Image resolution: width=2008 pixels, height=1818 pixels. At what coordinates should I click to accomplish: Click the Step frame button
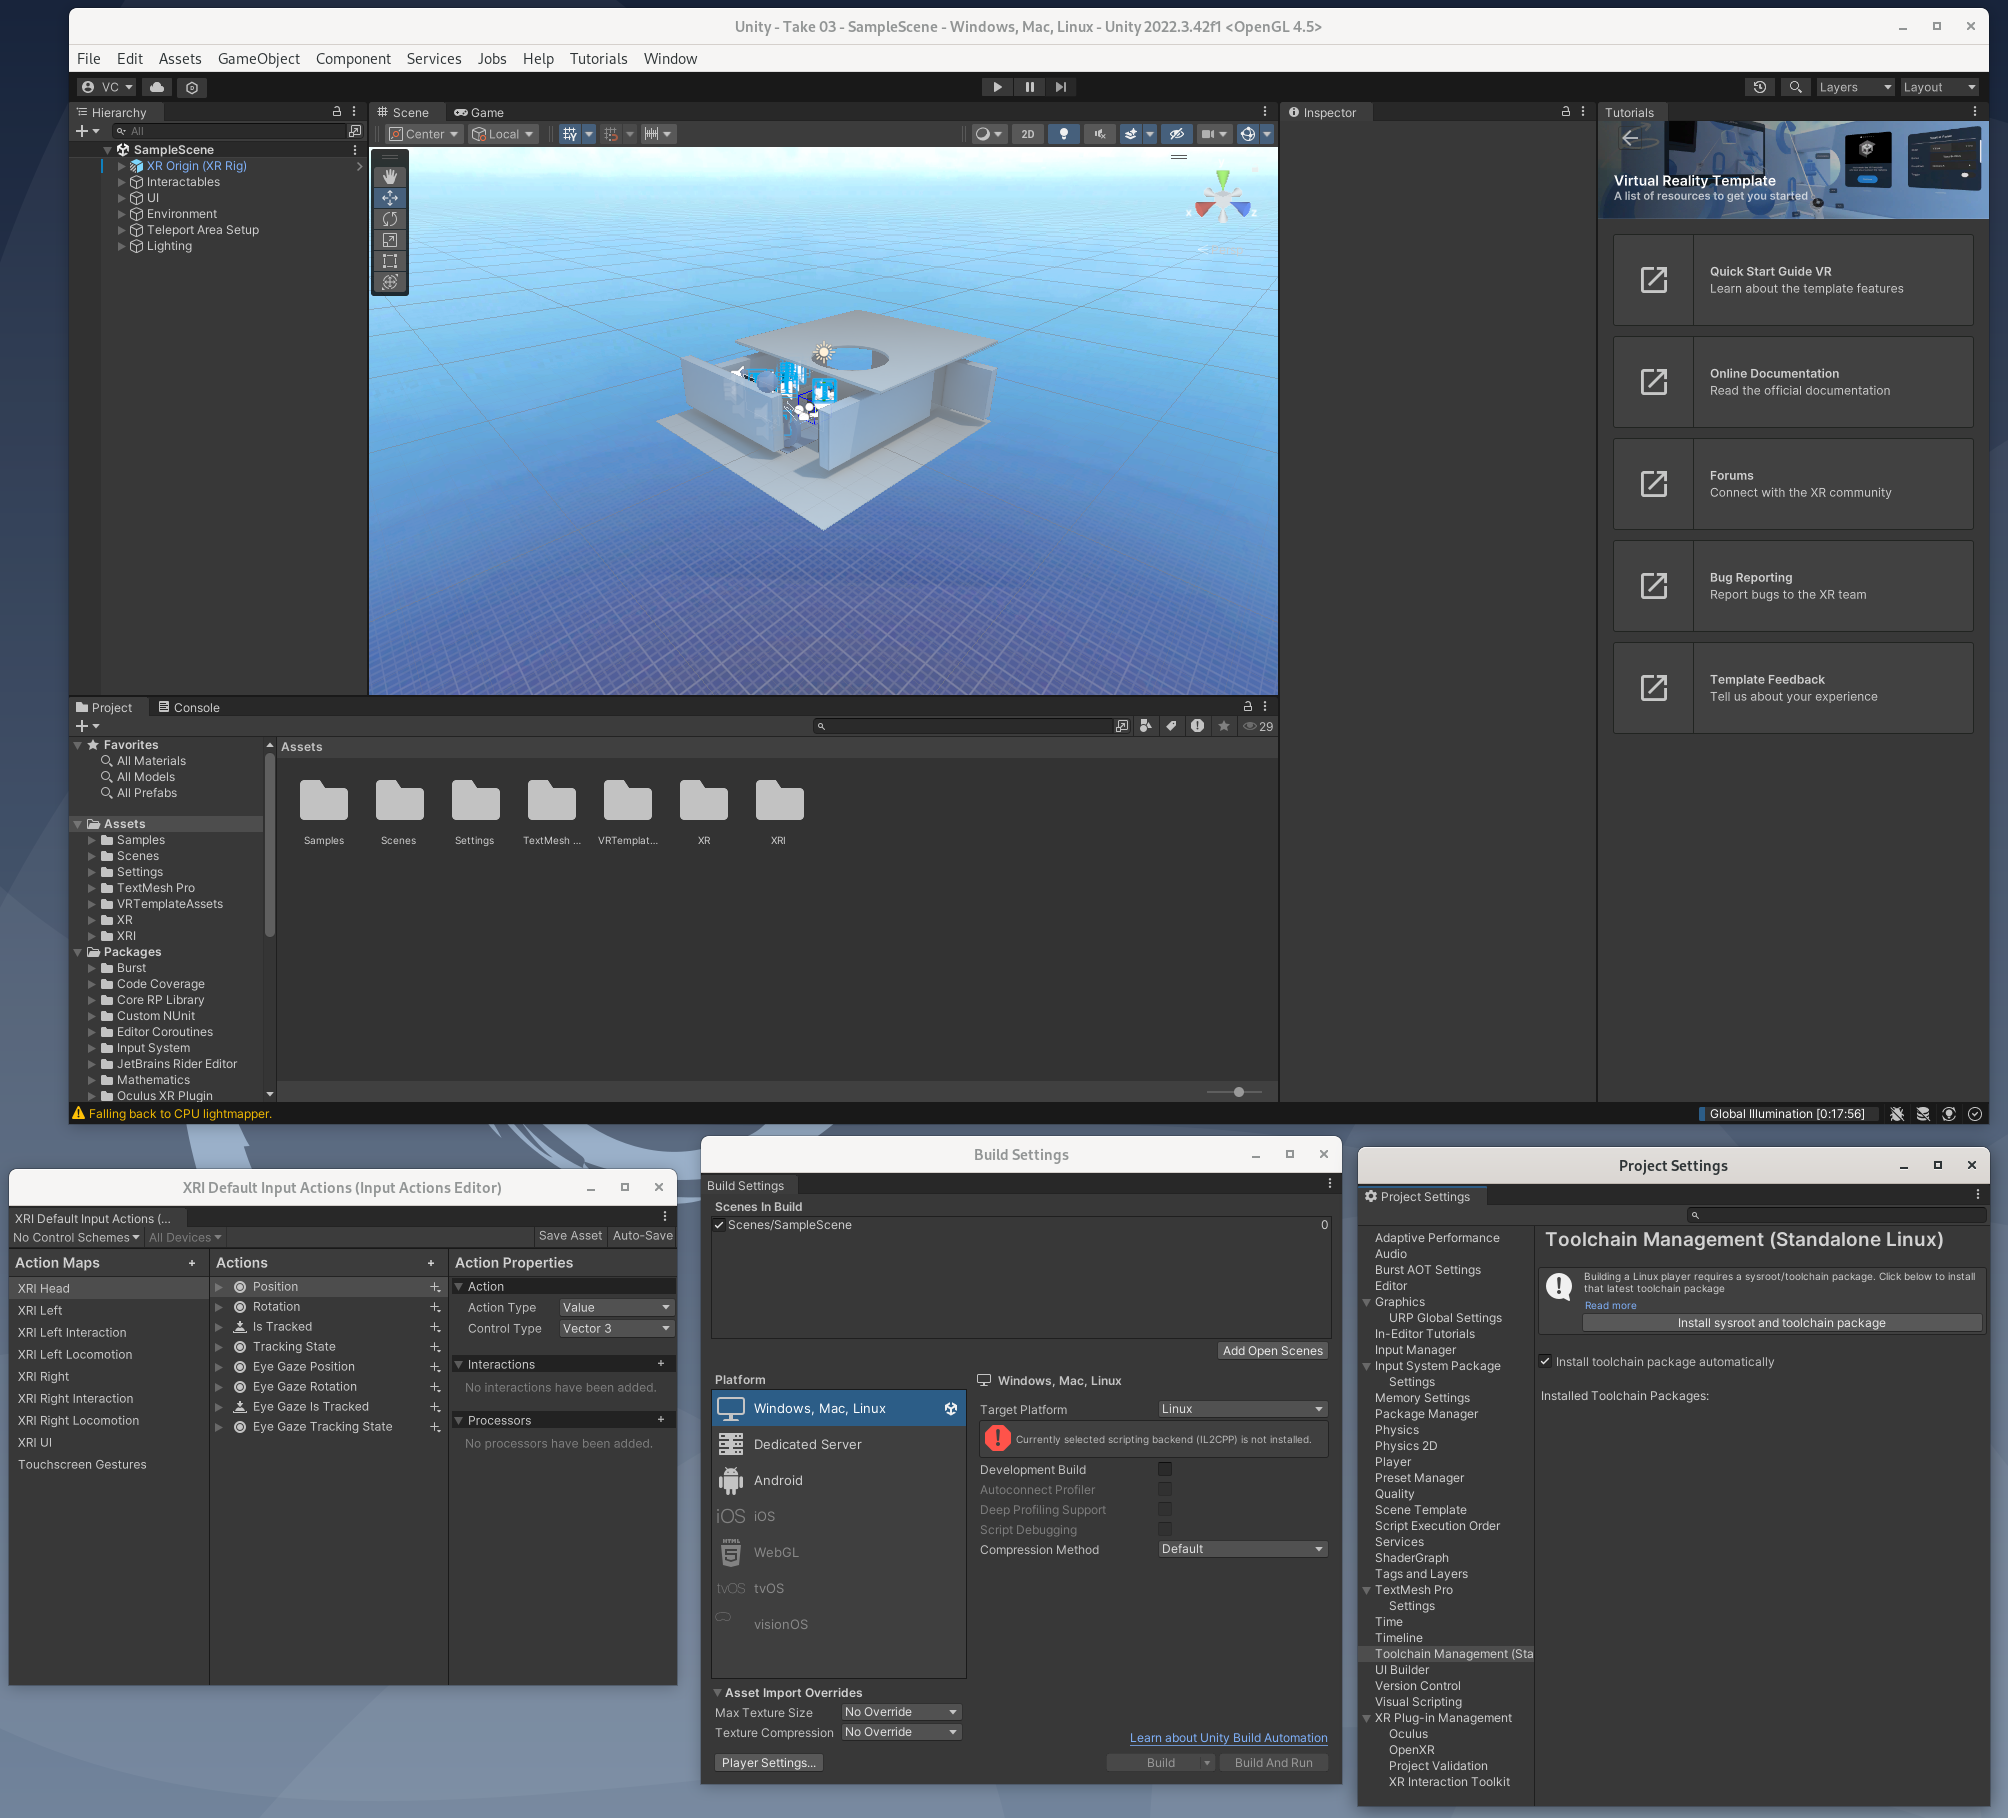pos(1061,87)
